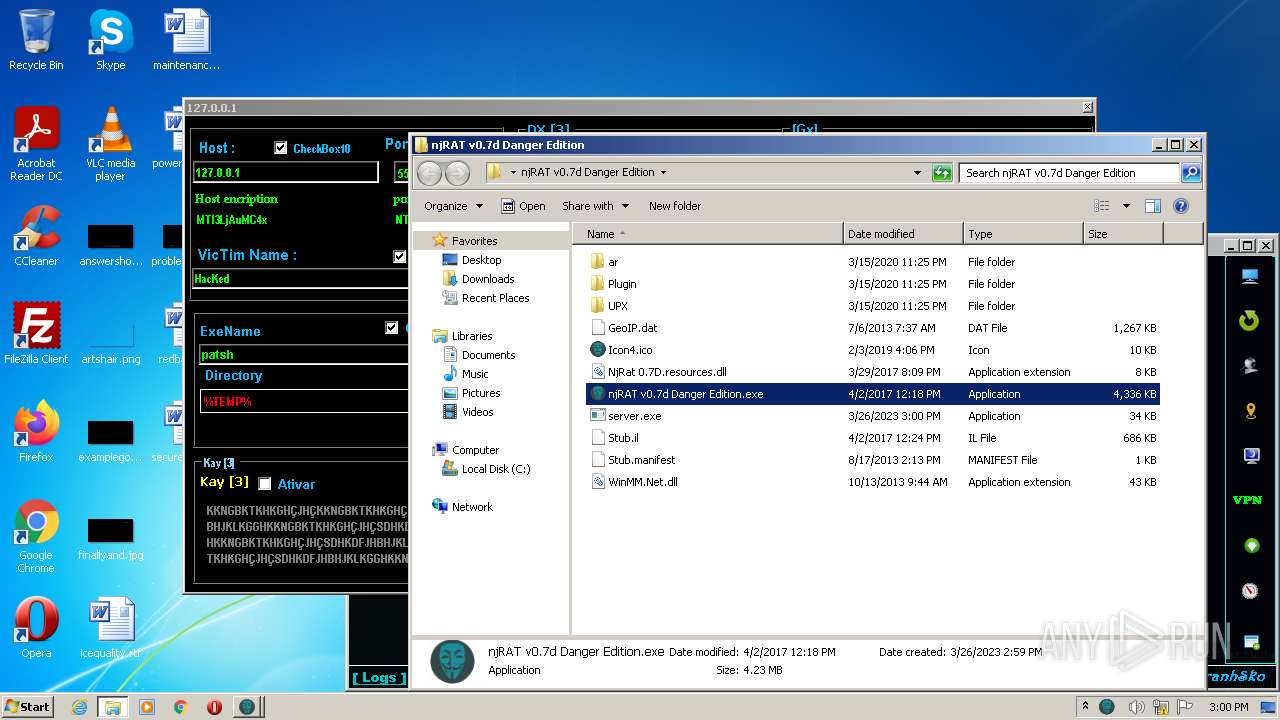The width and height of the screenshot is (1280, 720).
Task: Click the green circular refresh arrow icon
Action: [1249, 321]
